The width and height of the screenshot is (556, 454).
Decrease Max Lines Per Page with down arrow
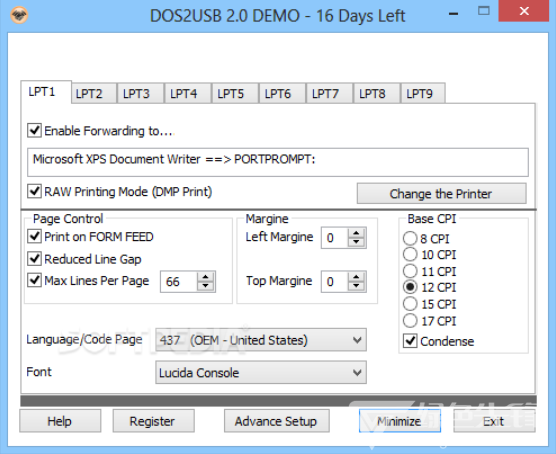click(205, 286)
